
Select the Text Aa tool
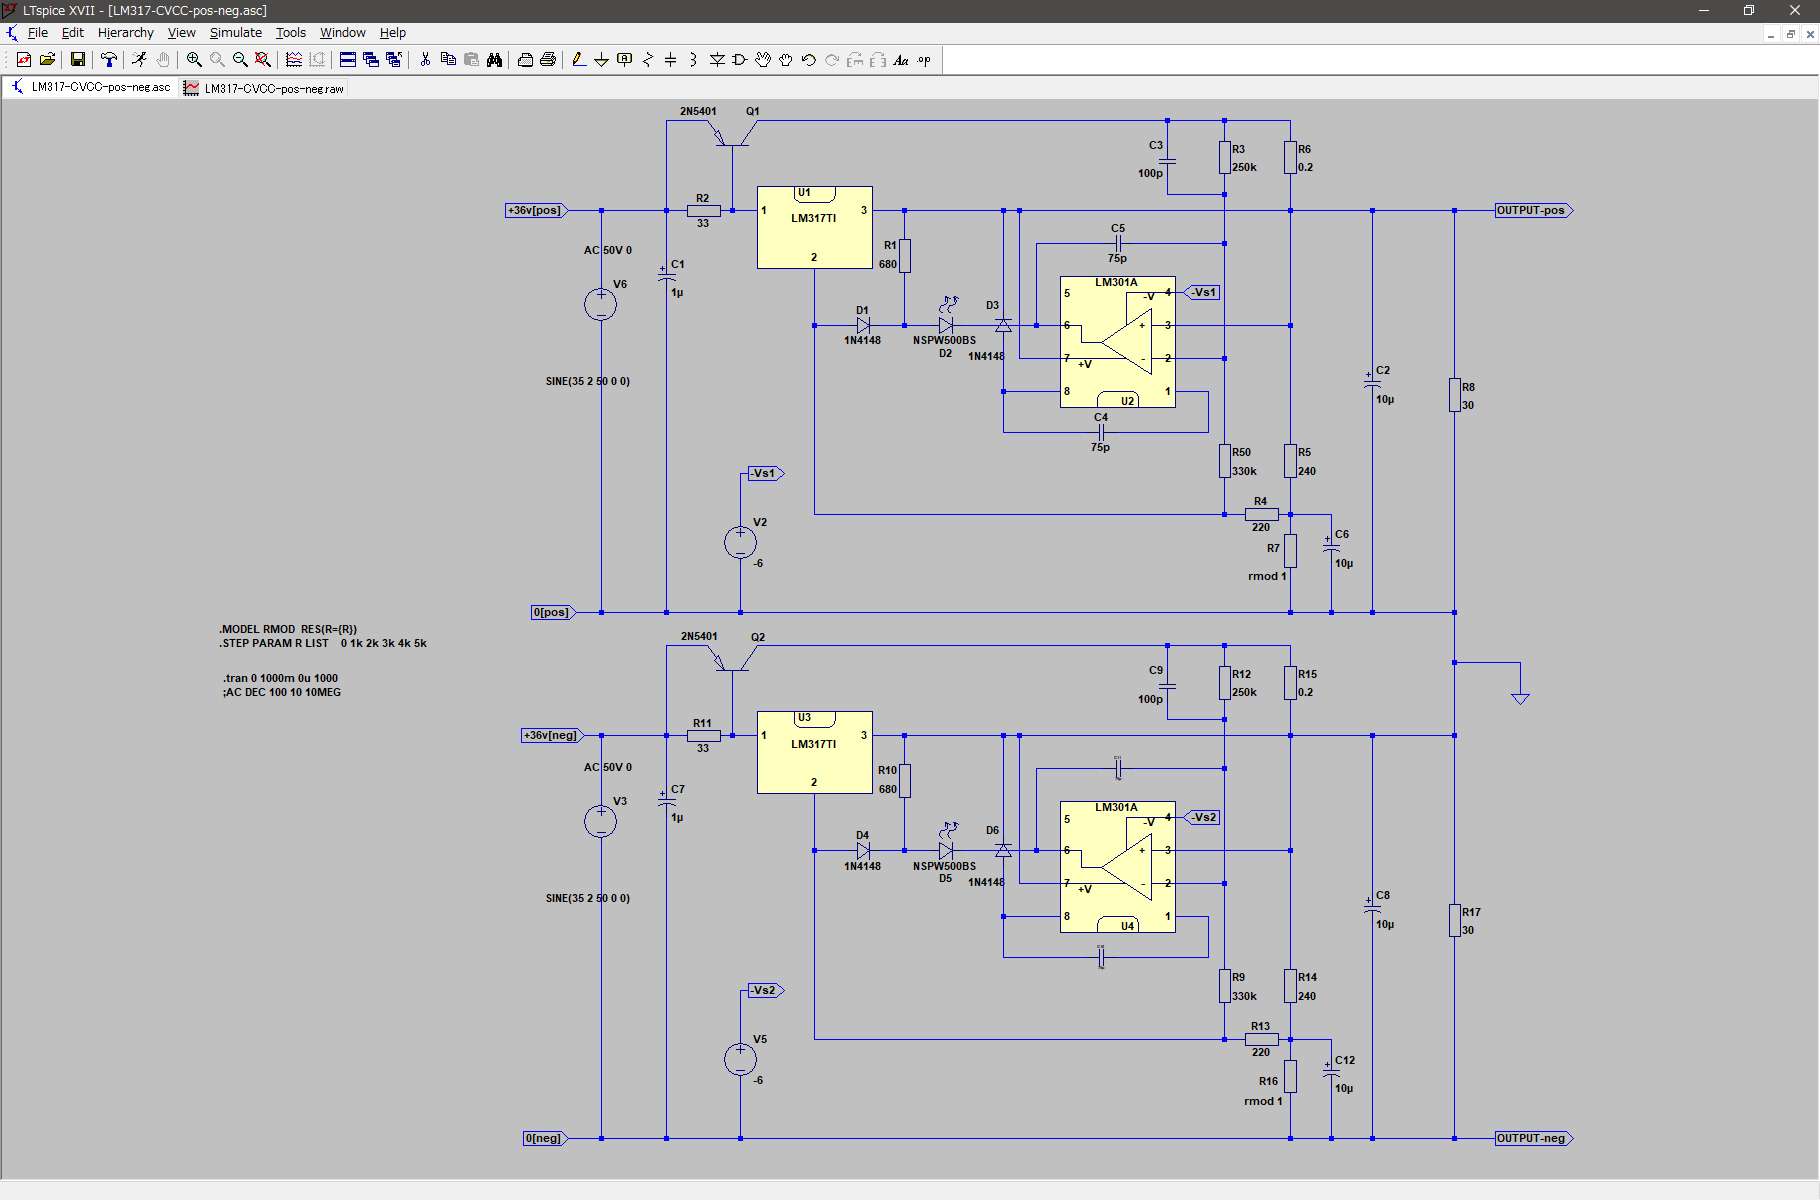901,60
